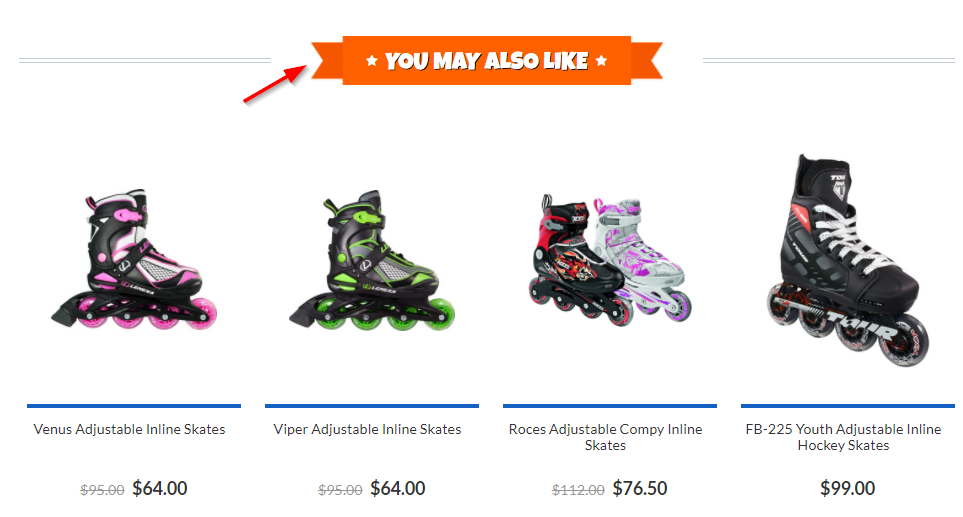Click the crossed-out $95.00 price under Venus
Image resolution: width=963 pixels, height=517 pixels.
[x=102, y=490]
